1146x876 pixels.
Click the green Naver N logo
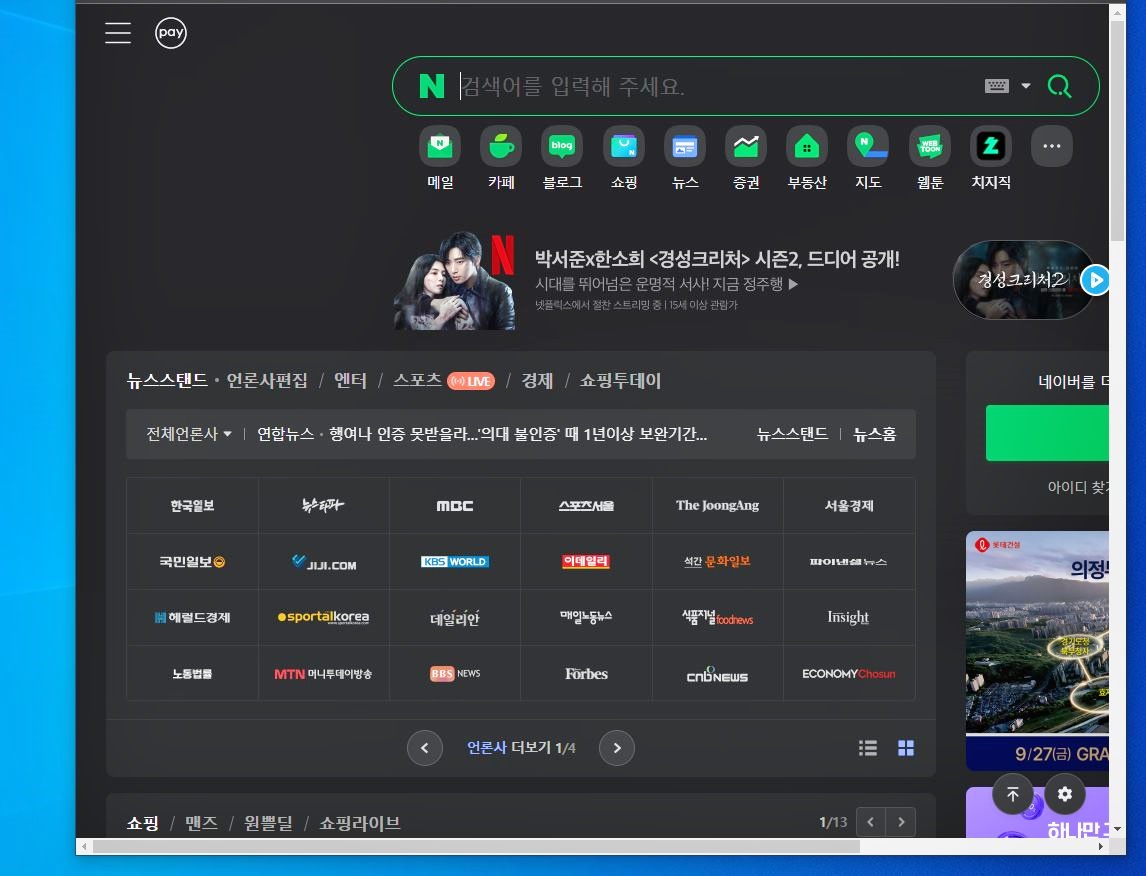432,86
